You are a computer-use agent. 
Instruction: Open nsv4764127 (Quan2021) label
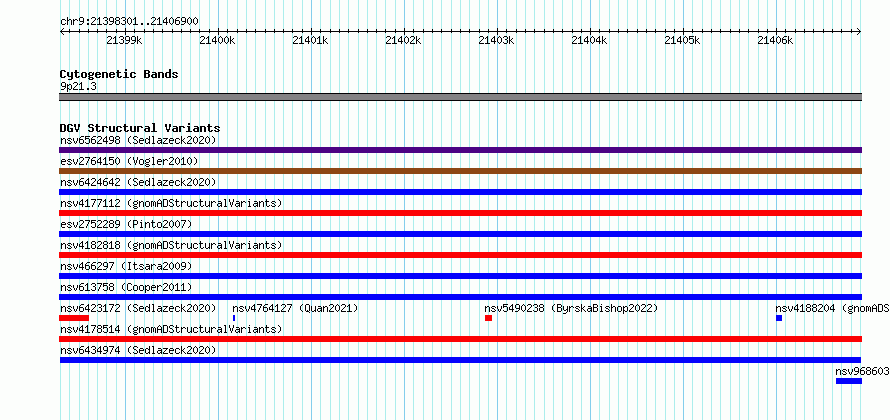295,308
